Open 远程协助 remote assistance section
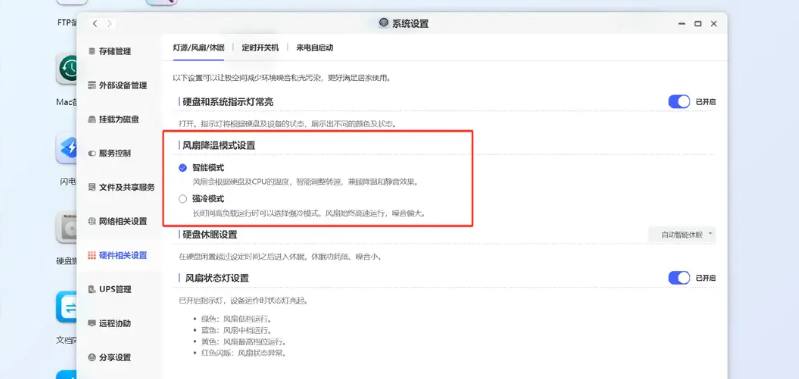Image resolution: width=799 pixels, height=379 pixels. pos(110,323)
